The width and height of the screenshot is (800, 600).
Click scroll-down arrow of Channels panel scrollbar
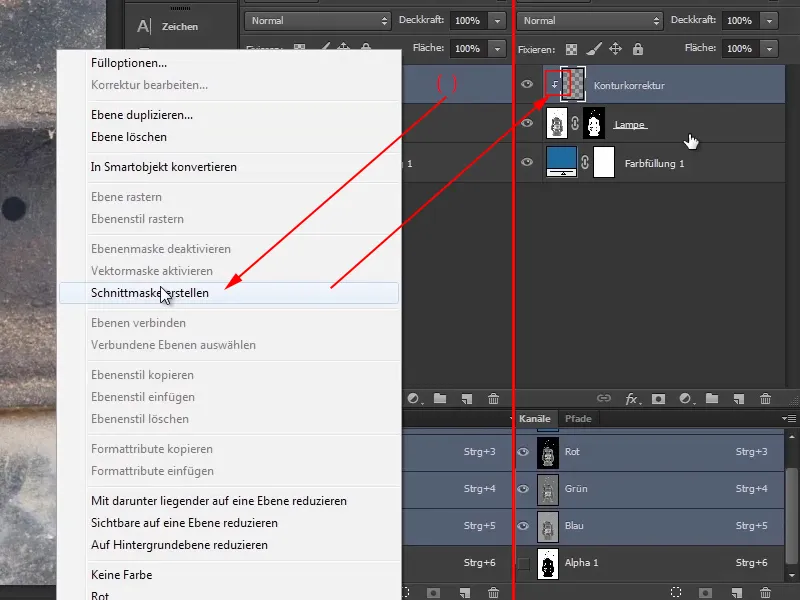(x=791, y=576)
